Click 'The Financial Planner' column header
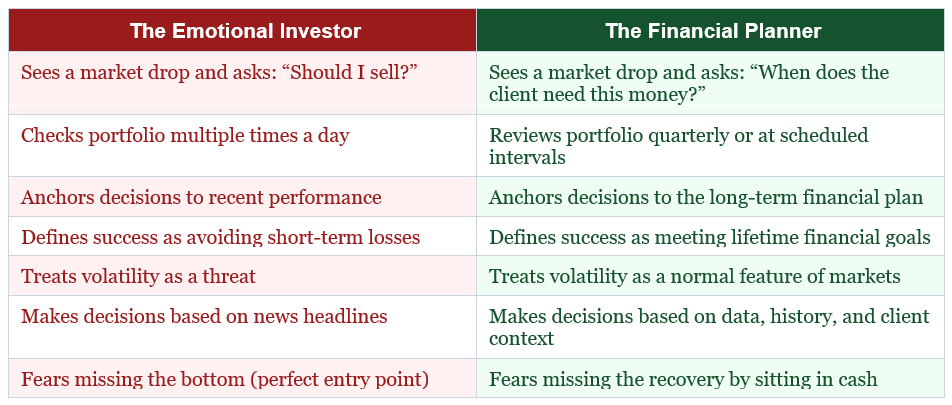The width and height of the screenshot is (952, 405). [710, 30]
